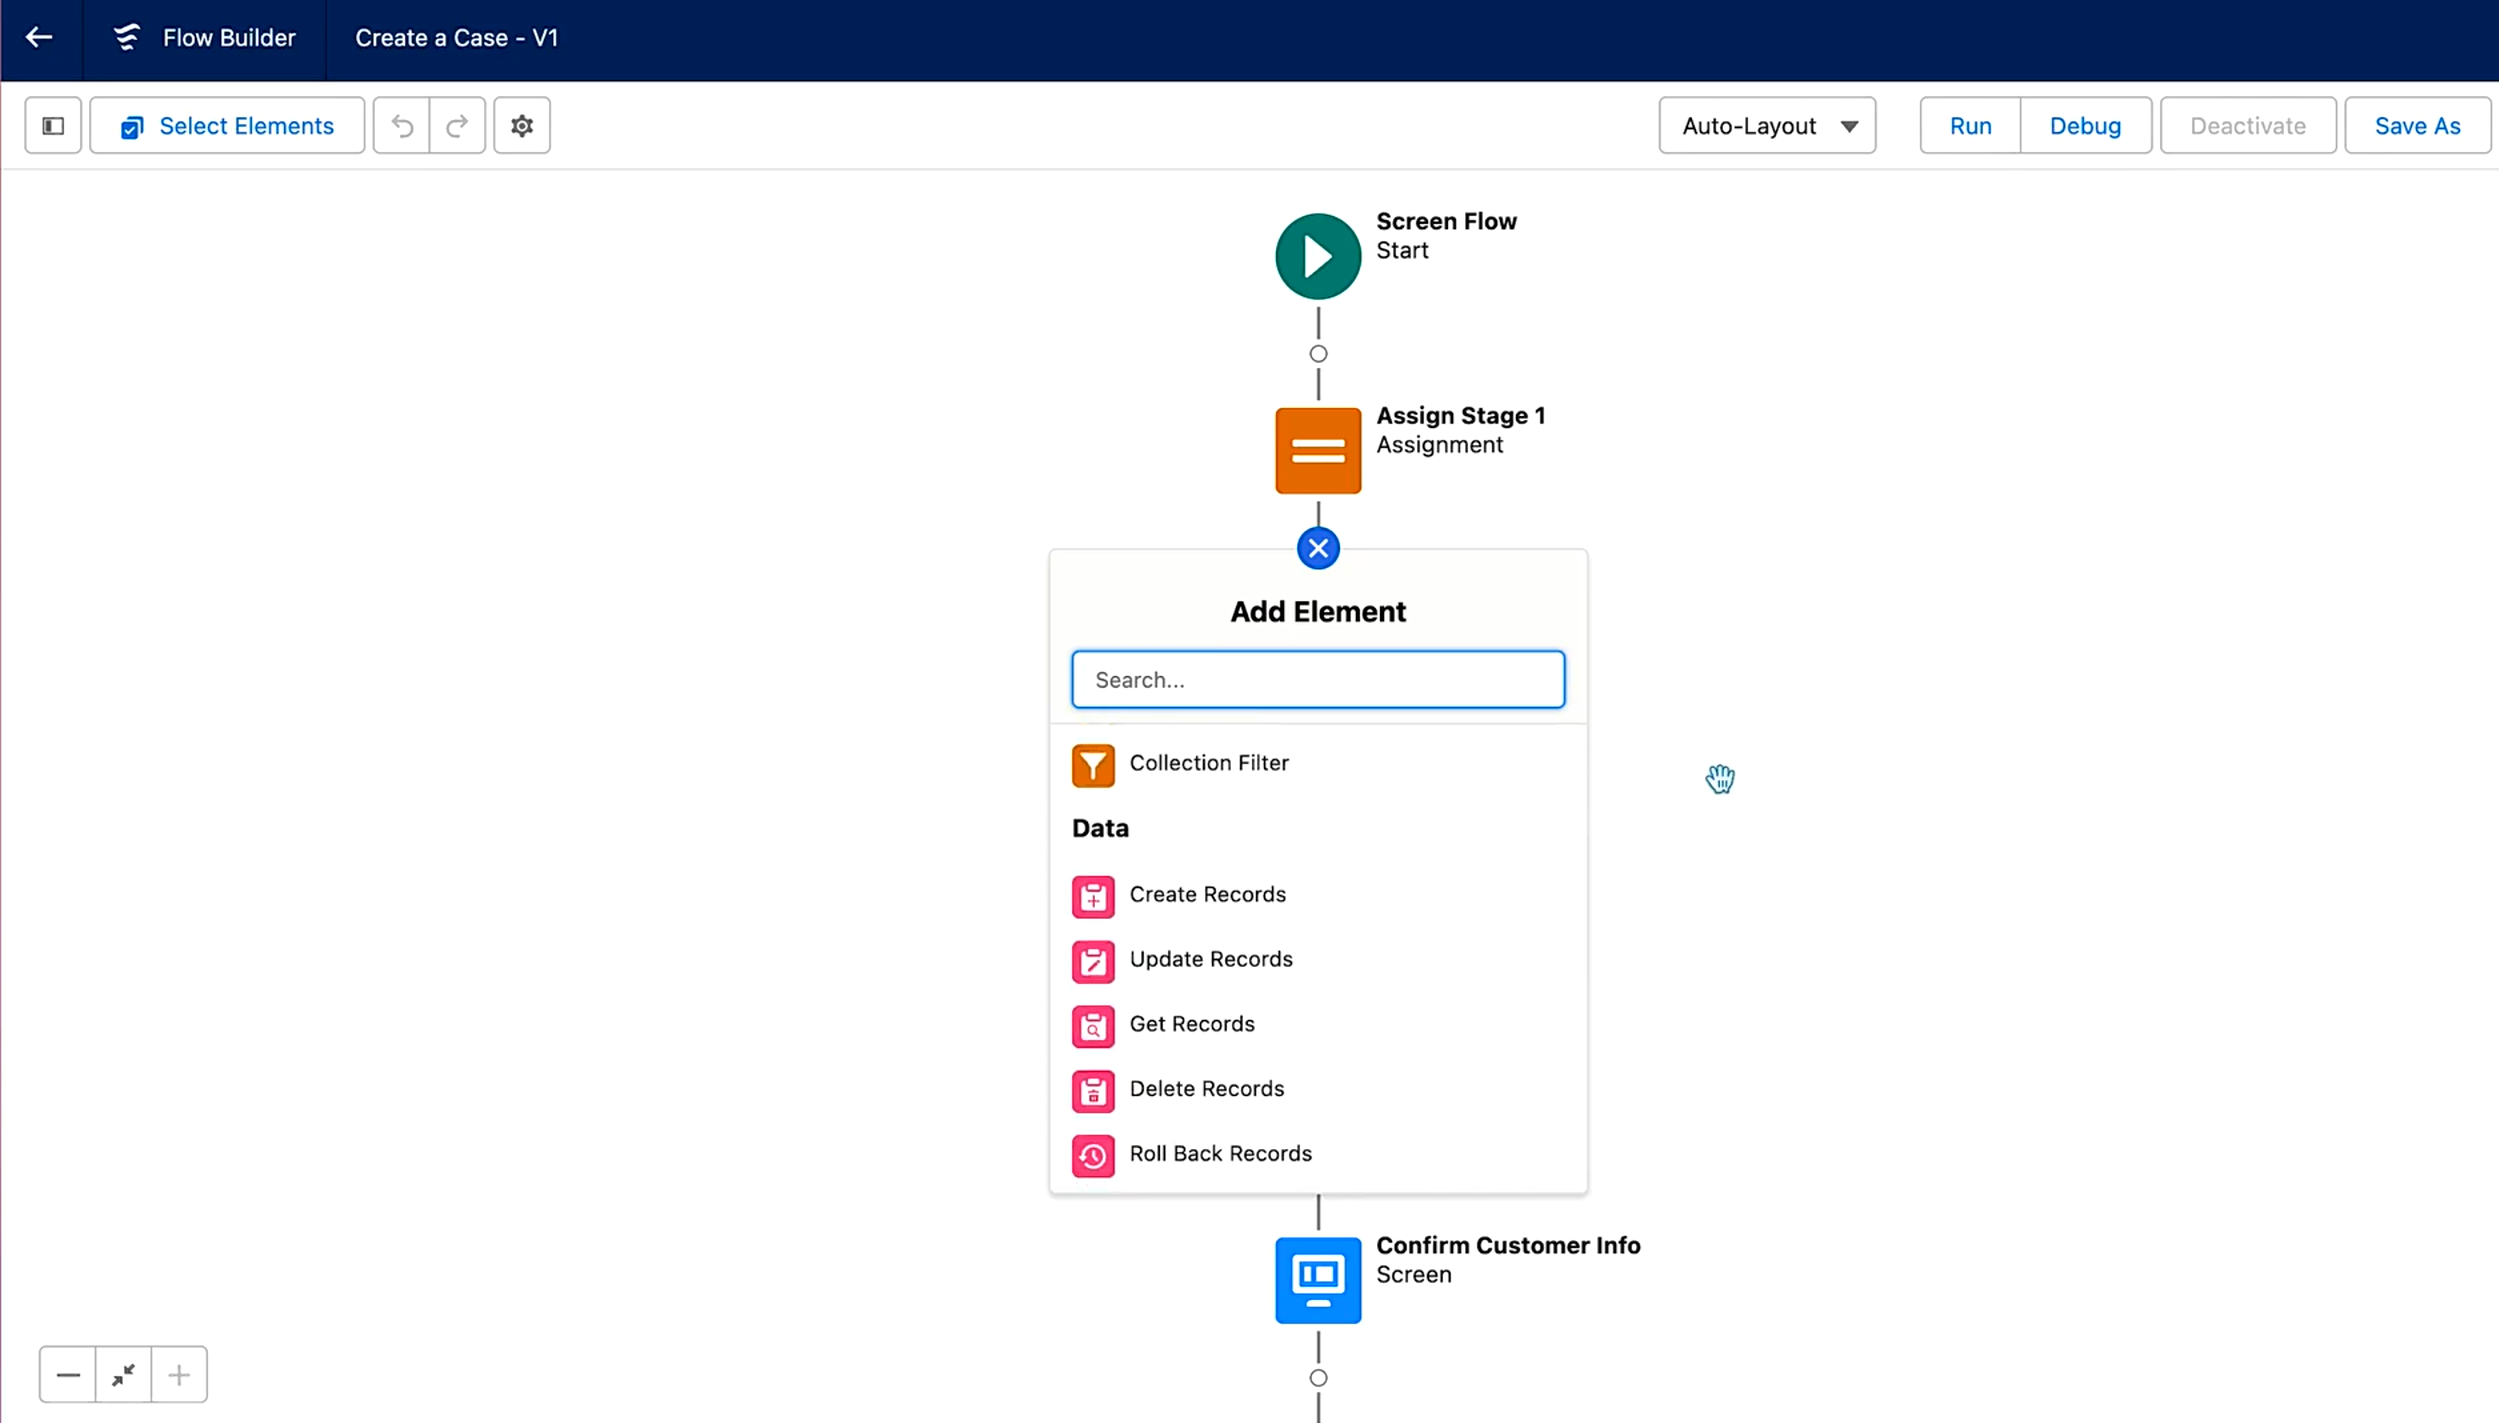
Task: Click add-element node below Confirm Customer Info
Action: [x=1318, y=1378]
